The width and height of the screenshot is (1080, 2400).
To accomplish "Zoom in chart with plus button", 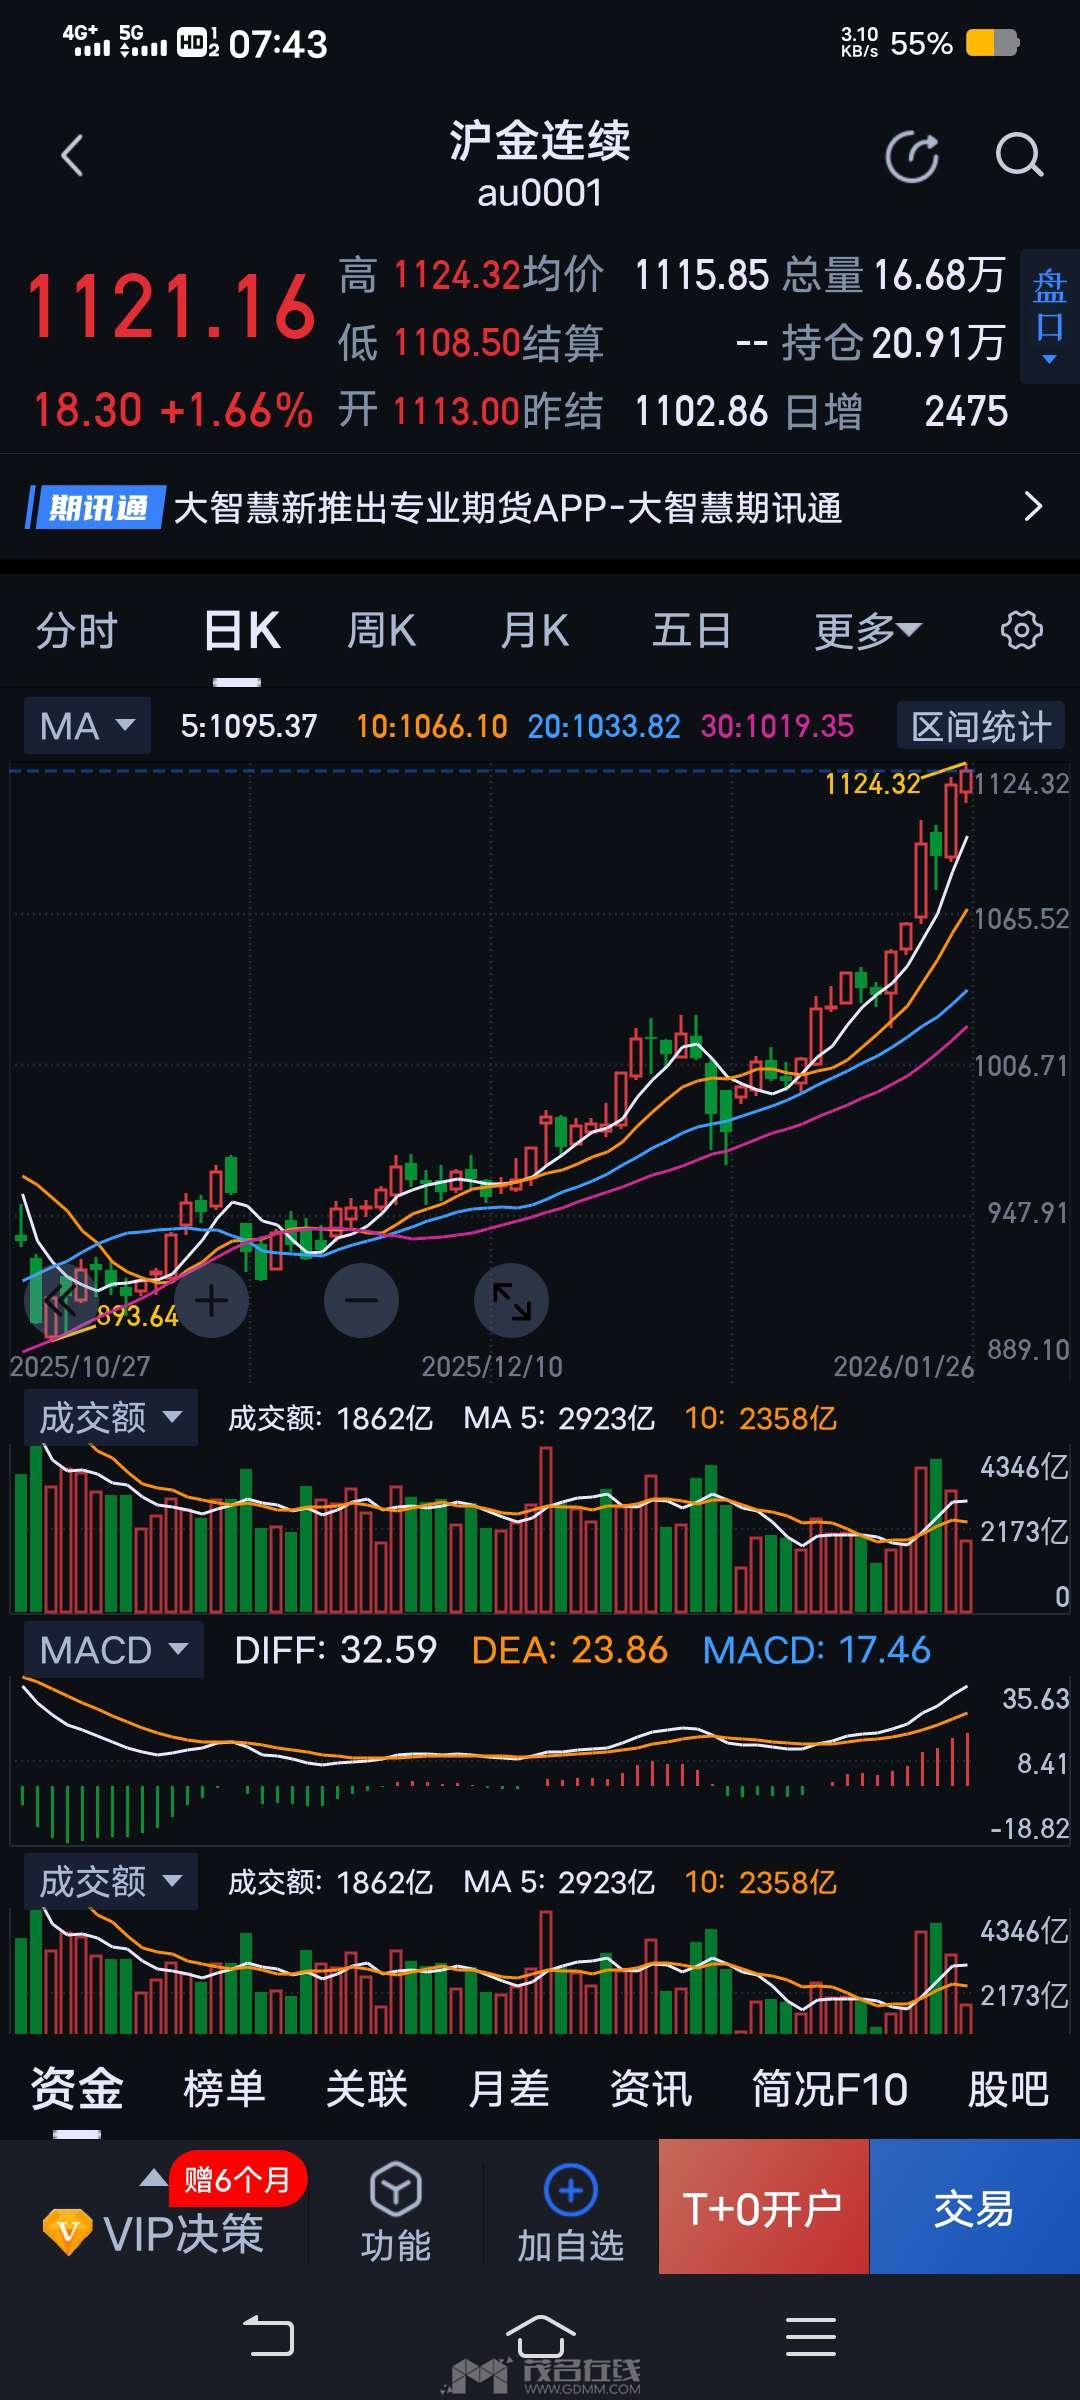I will (x=211, y=1300).
